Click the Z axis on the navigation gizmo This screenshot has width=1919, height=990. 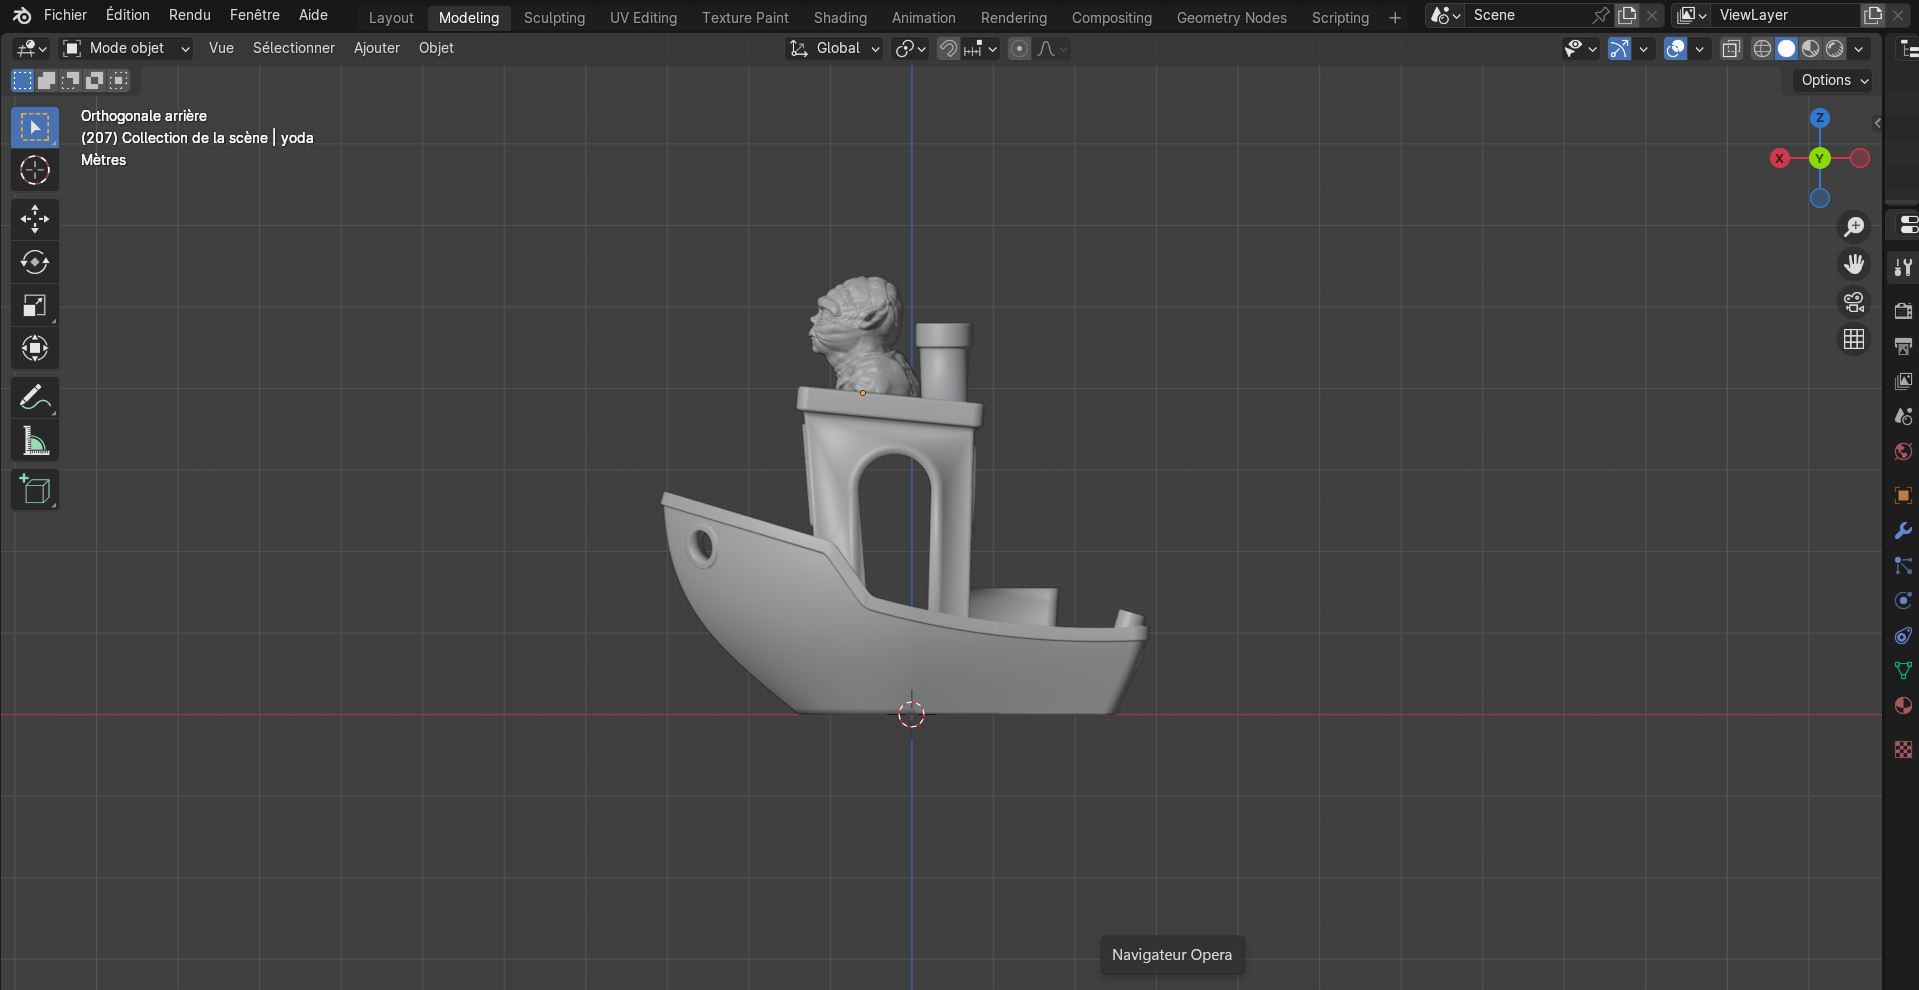(1818, 118)
